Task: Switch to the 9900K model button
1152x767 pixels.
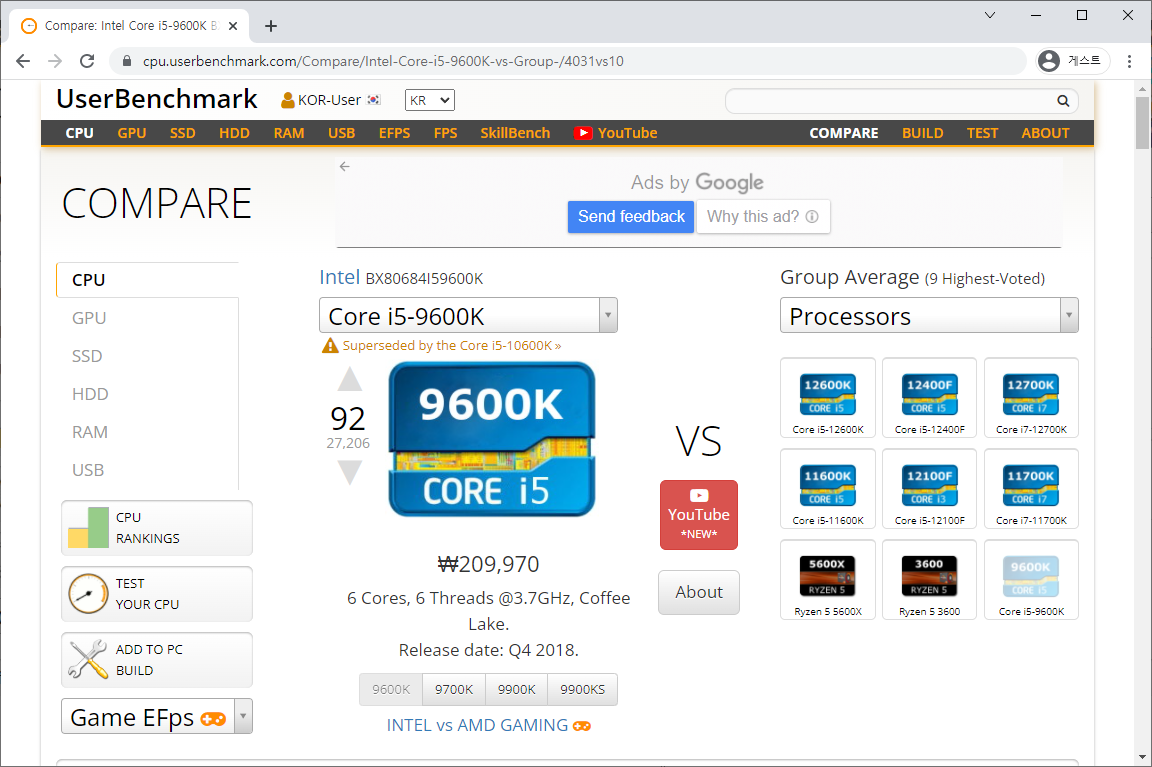Action: click(516, 689)
